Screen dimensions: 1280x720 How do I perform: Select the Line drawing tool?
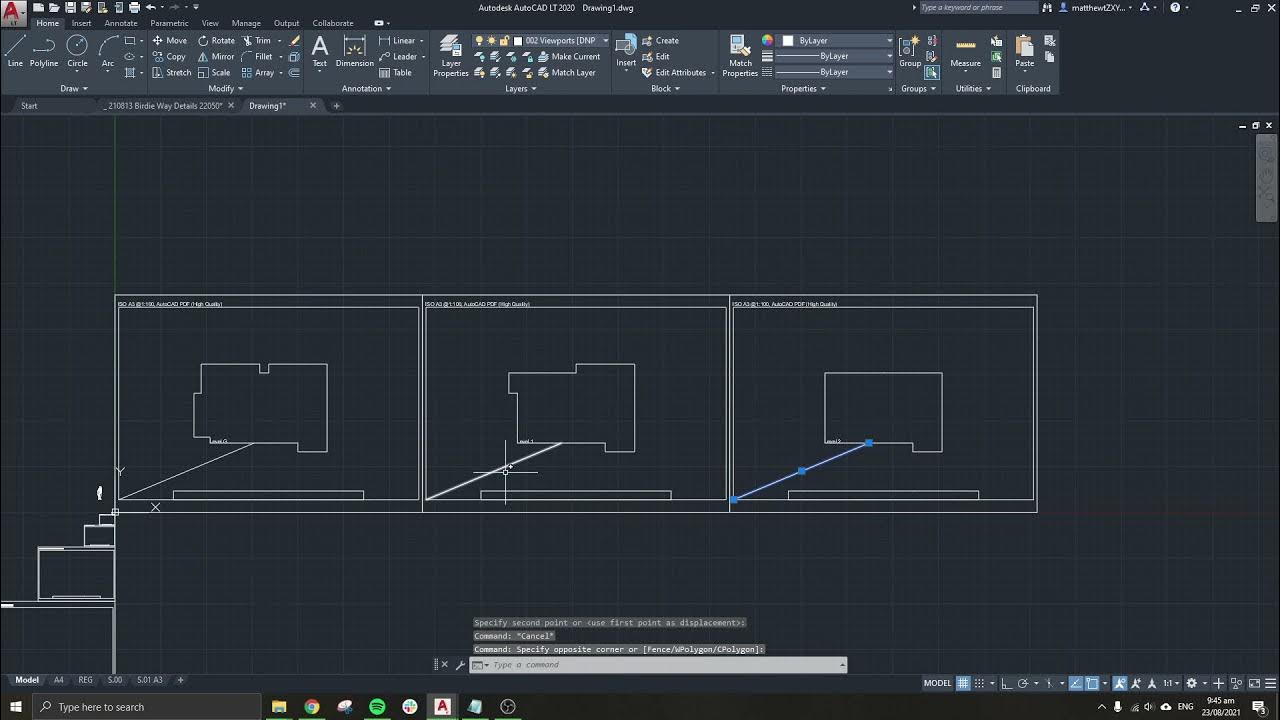pyautogui.click(x=15, y=51)
